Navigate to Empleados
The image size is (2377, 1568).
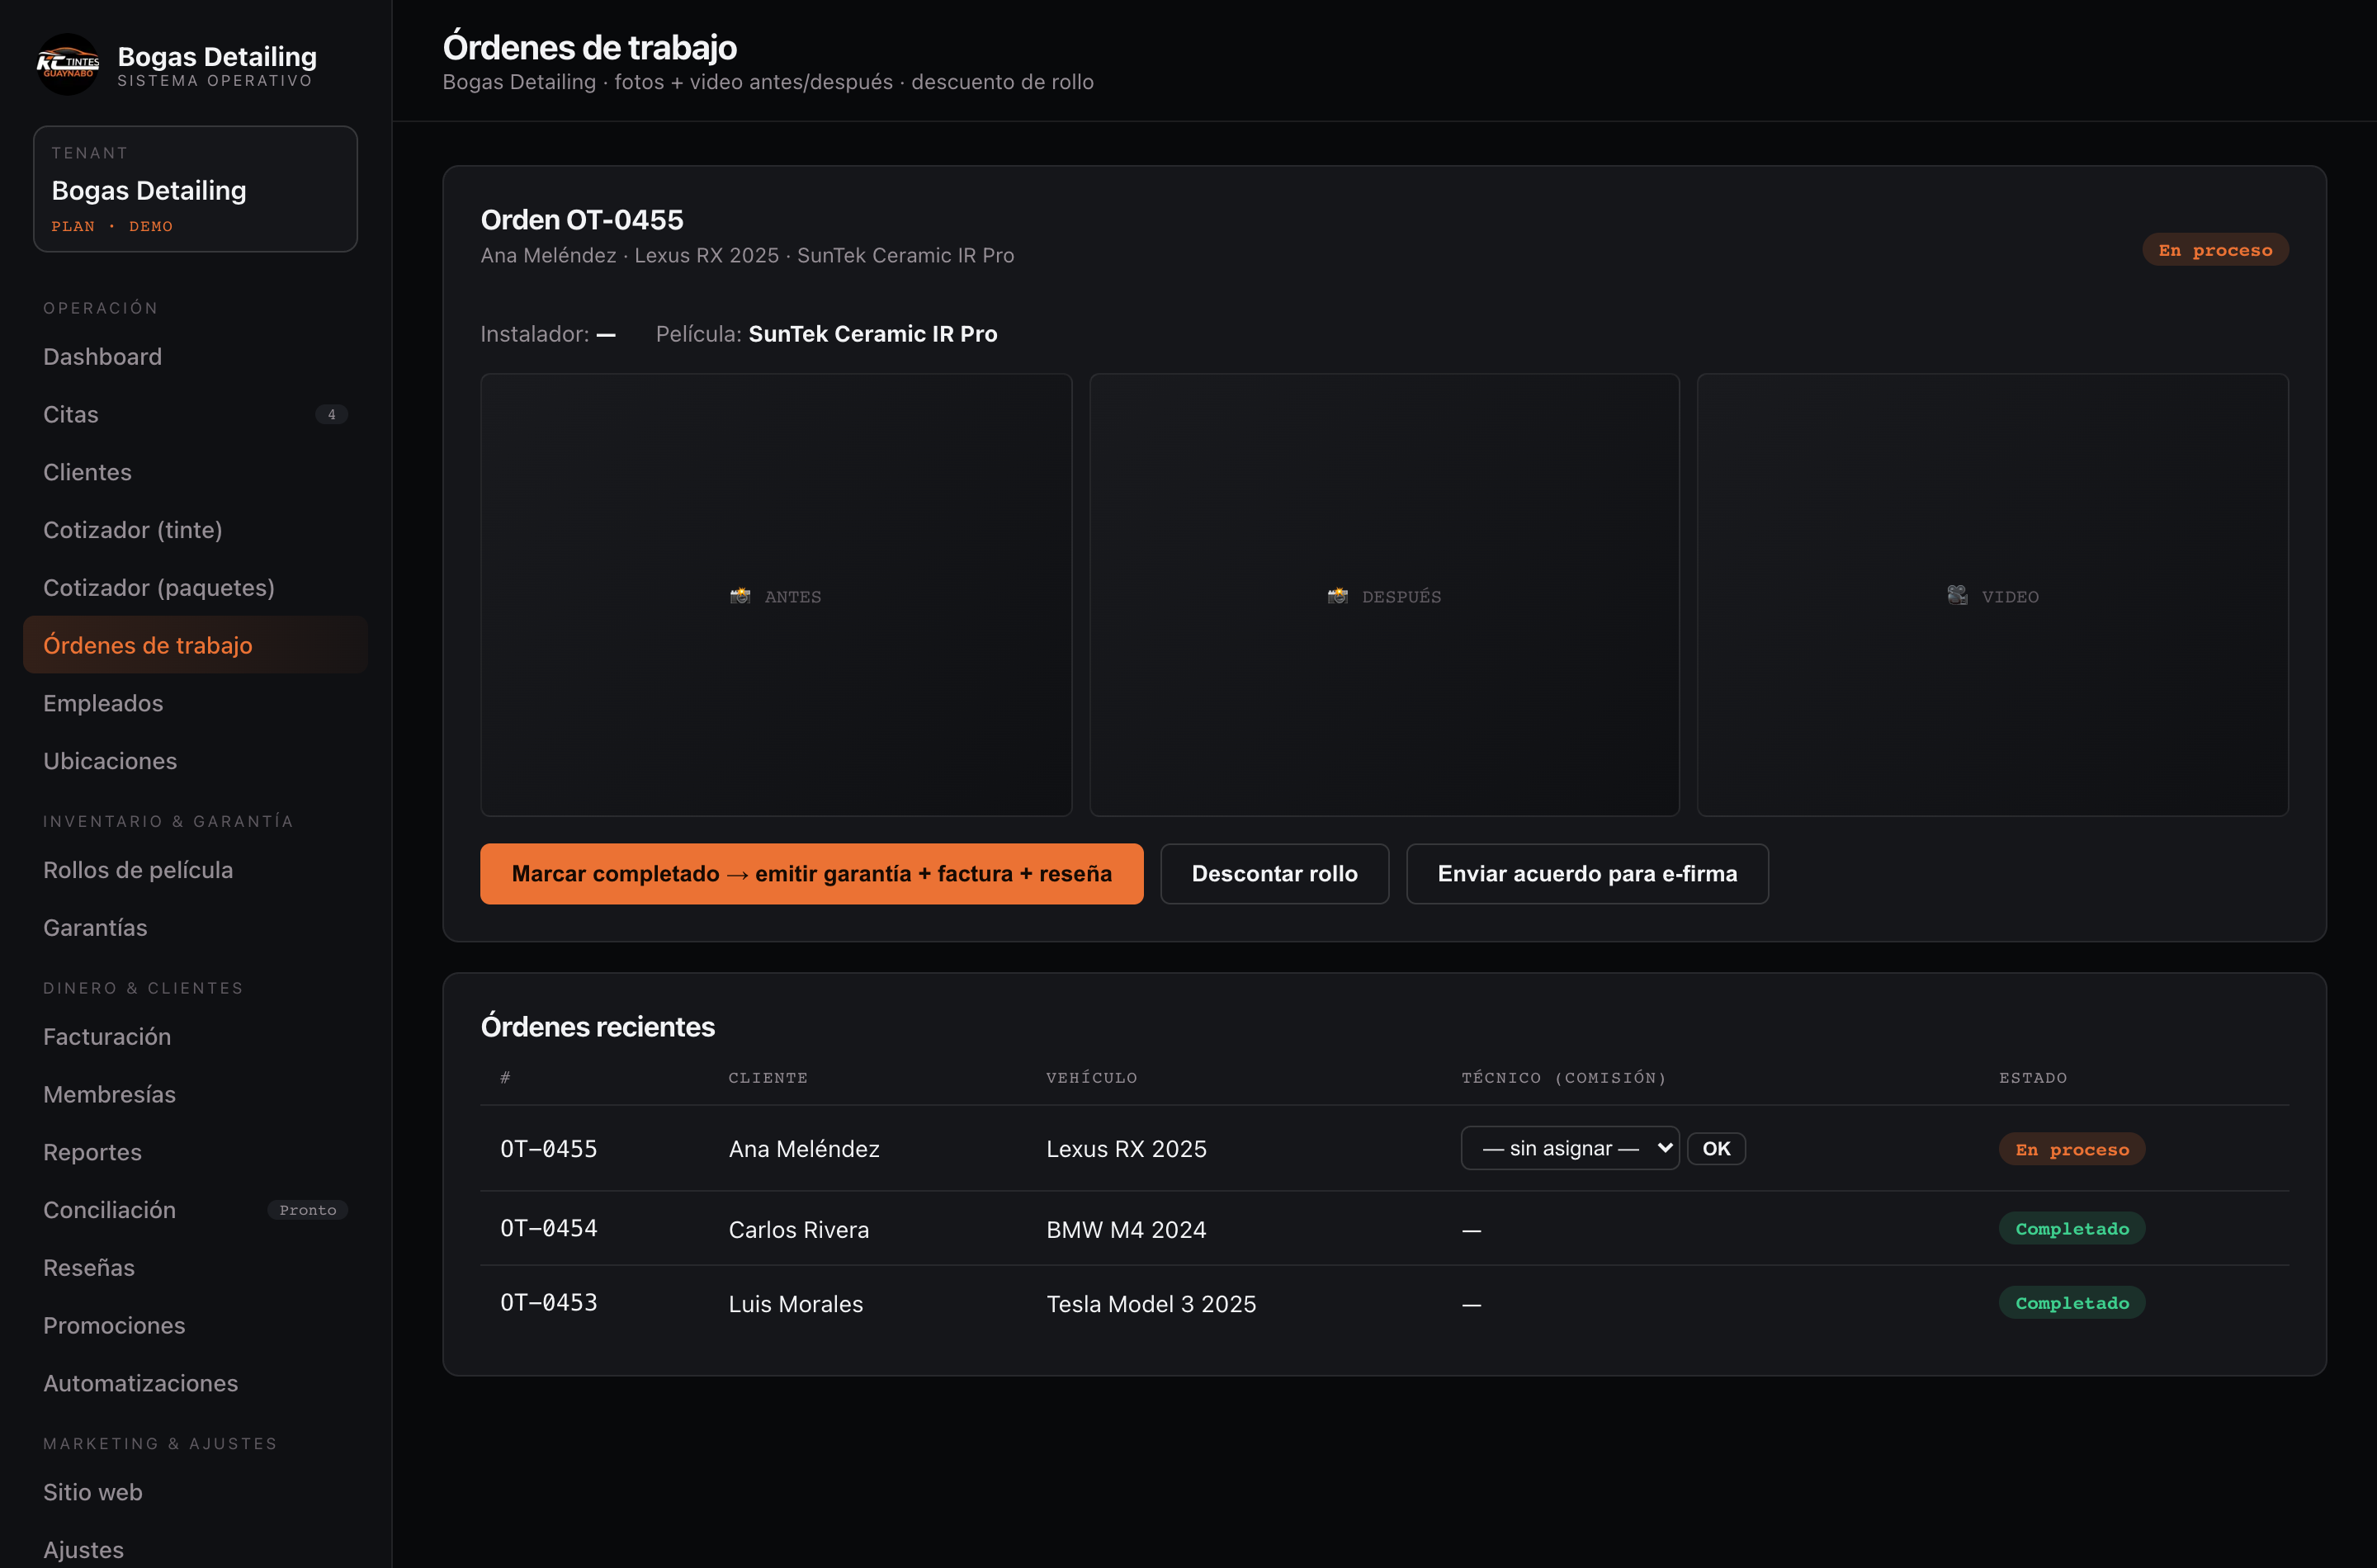[195, 703]
